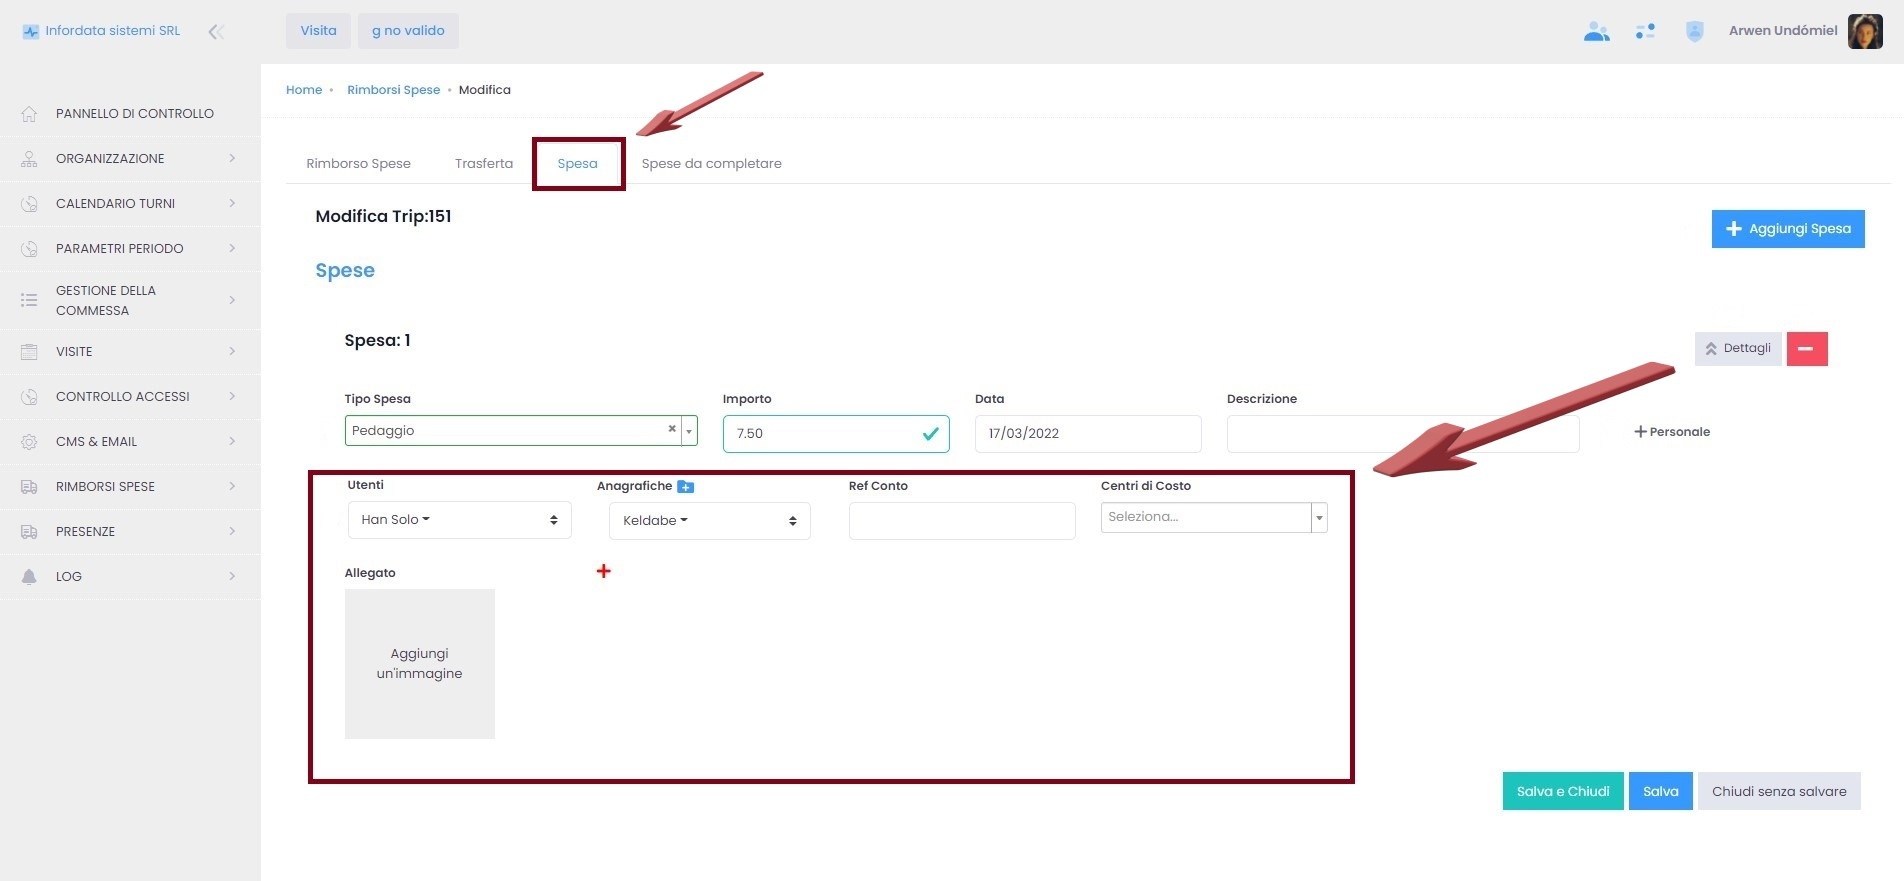
Task: Click the users icon in top bar
Action: coord(1596,32)
